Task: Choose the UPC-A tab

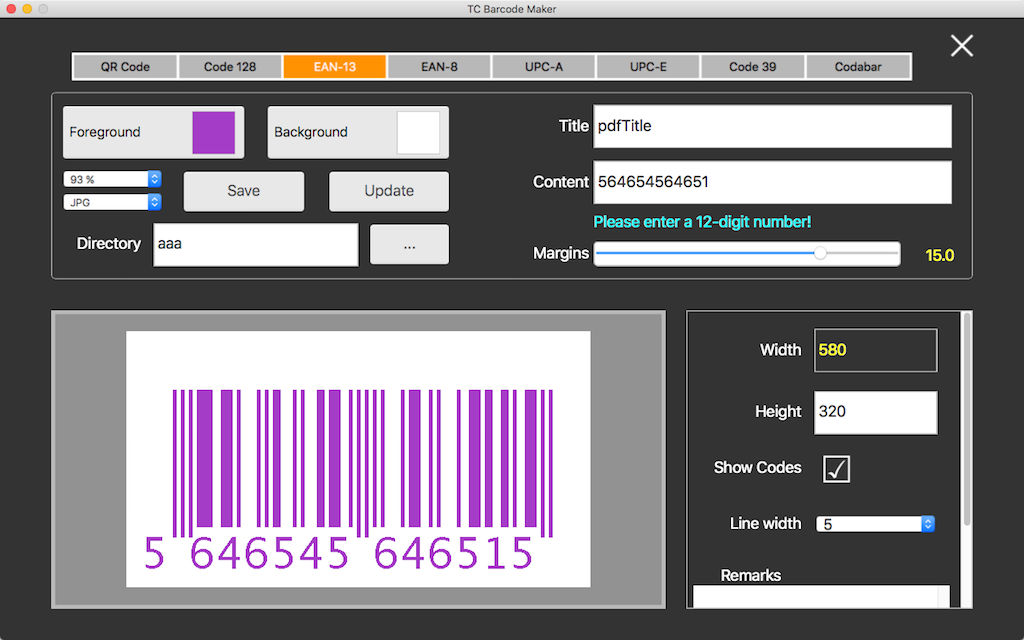Action: pyautogui.click(x=543, y=67)
